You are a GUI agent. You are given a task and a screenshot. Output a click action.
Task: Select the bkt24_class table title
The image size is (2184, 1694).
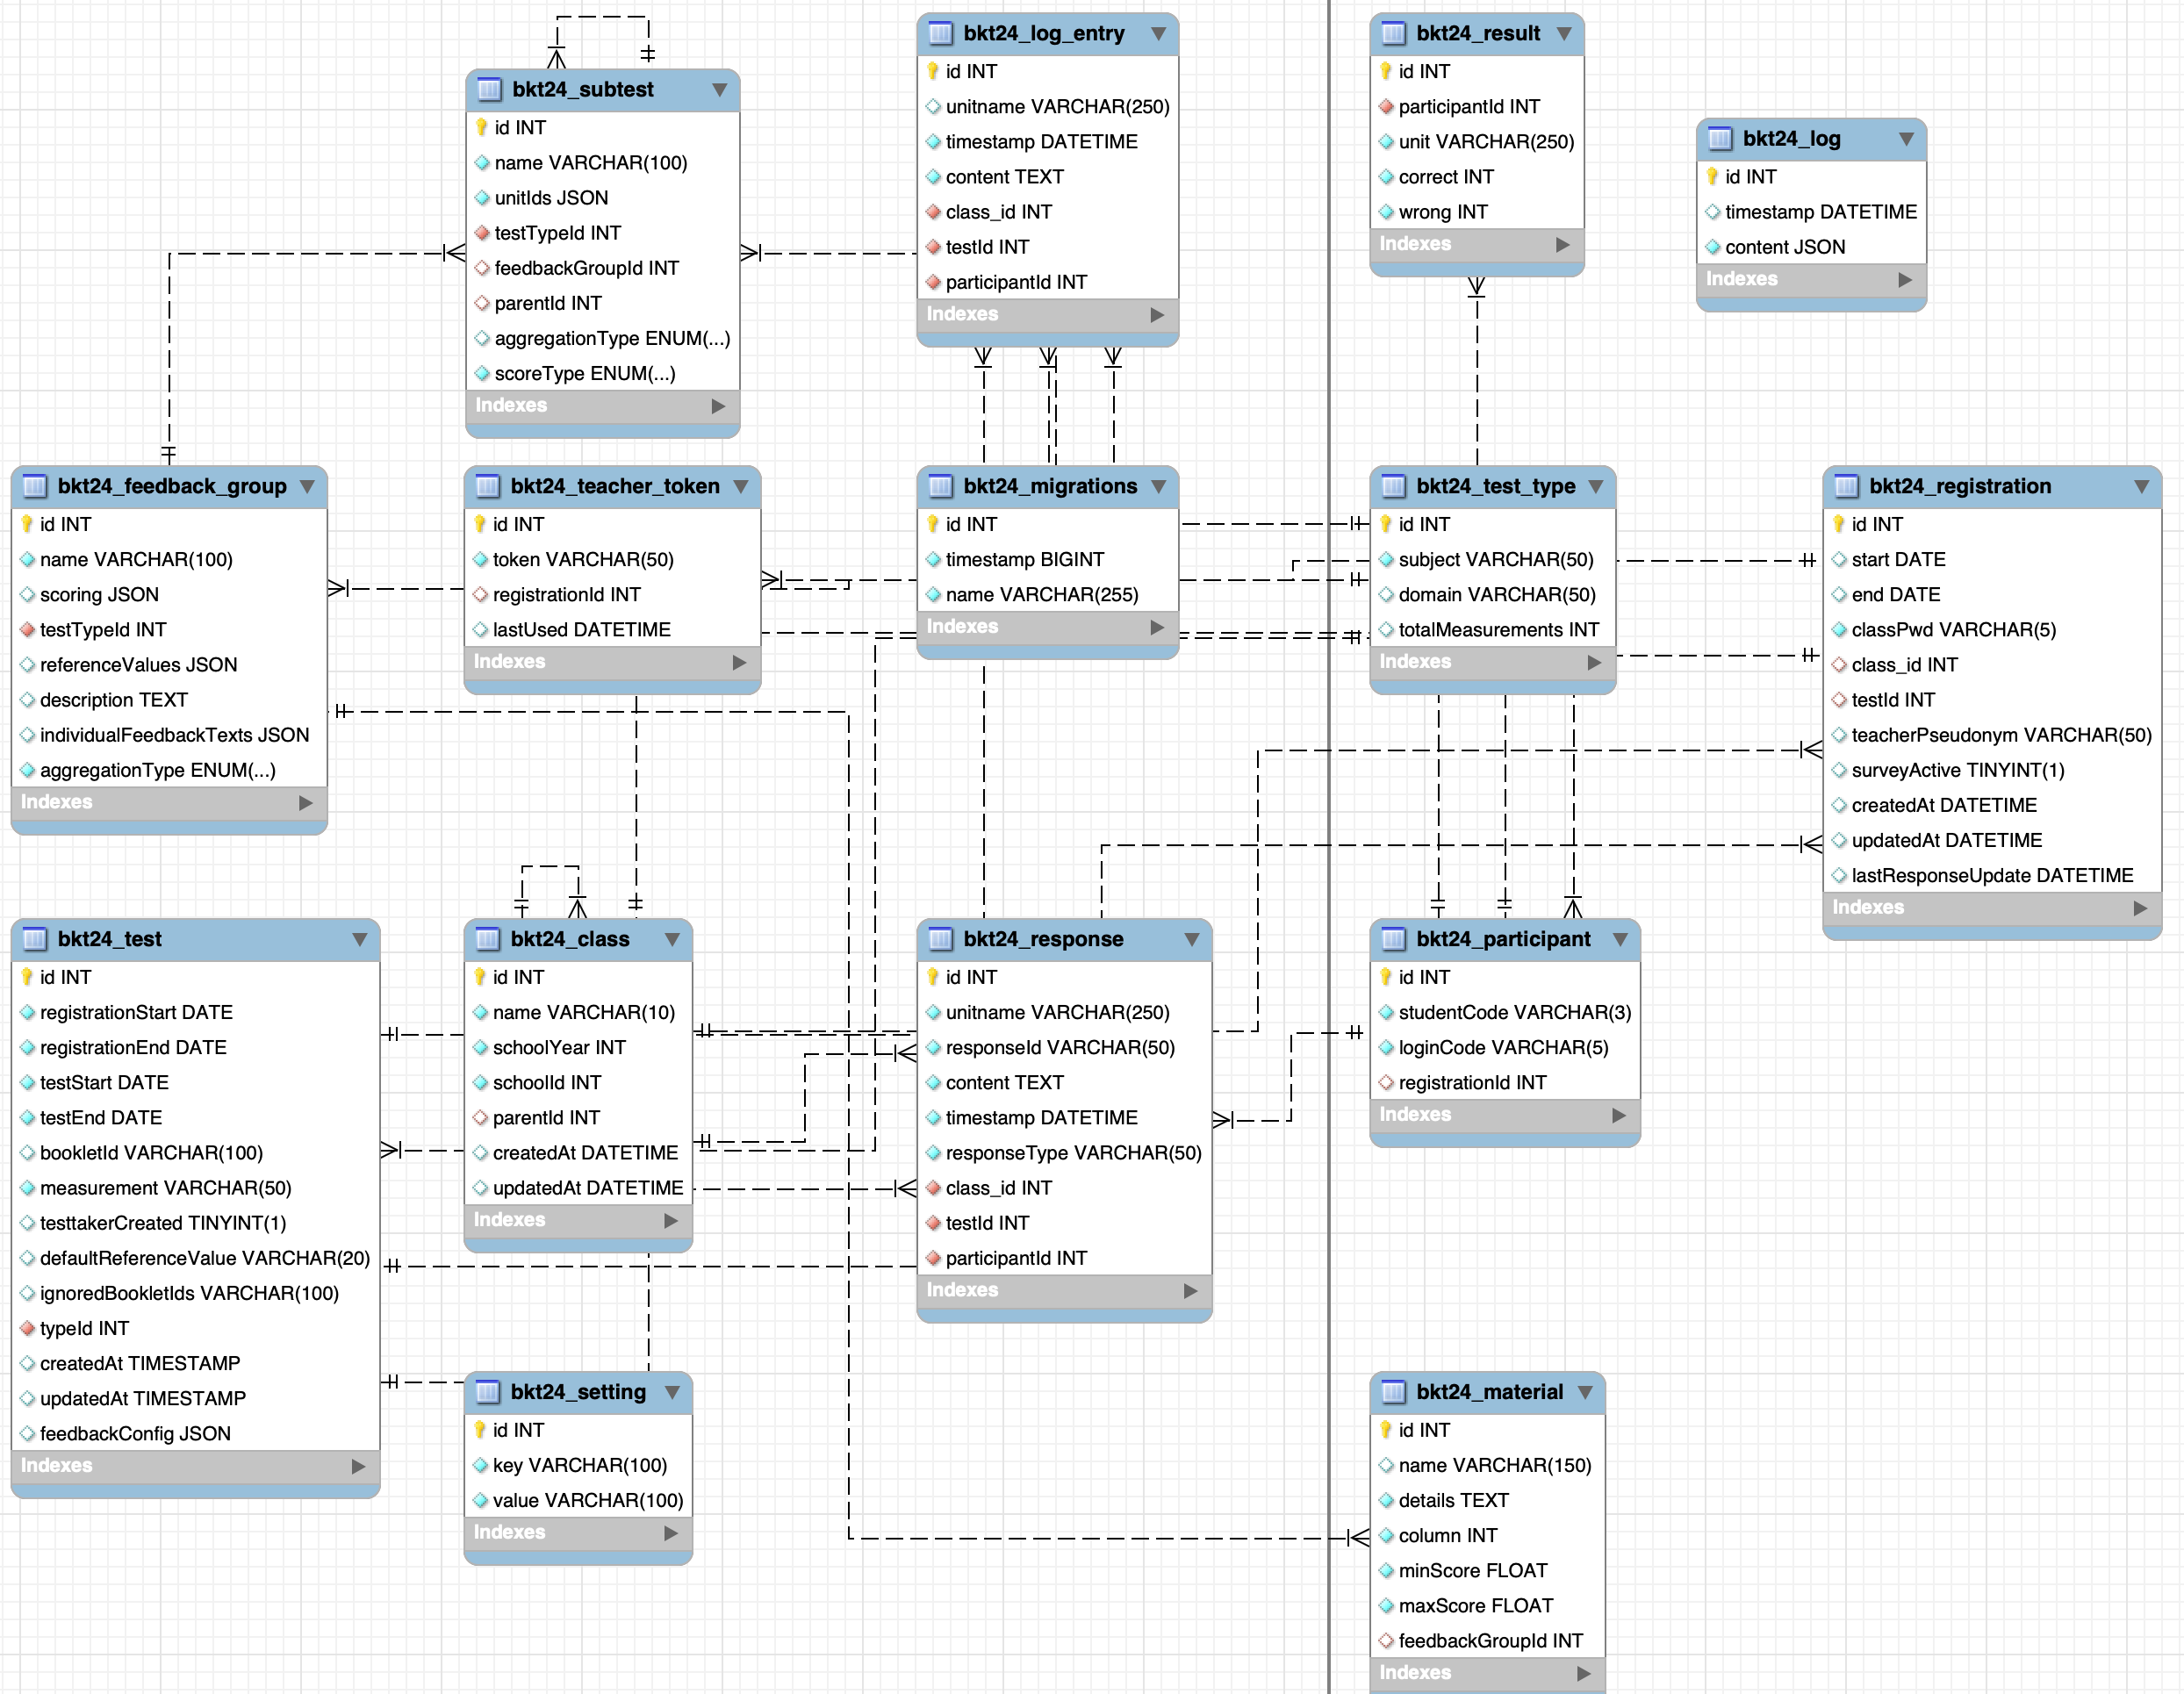click(x=570, y=940)
